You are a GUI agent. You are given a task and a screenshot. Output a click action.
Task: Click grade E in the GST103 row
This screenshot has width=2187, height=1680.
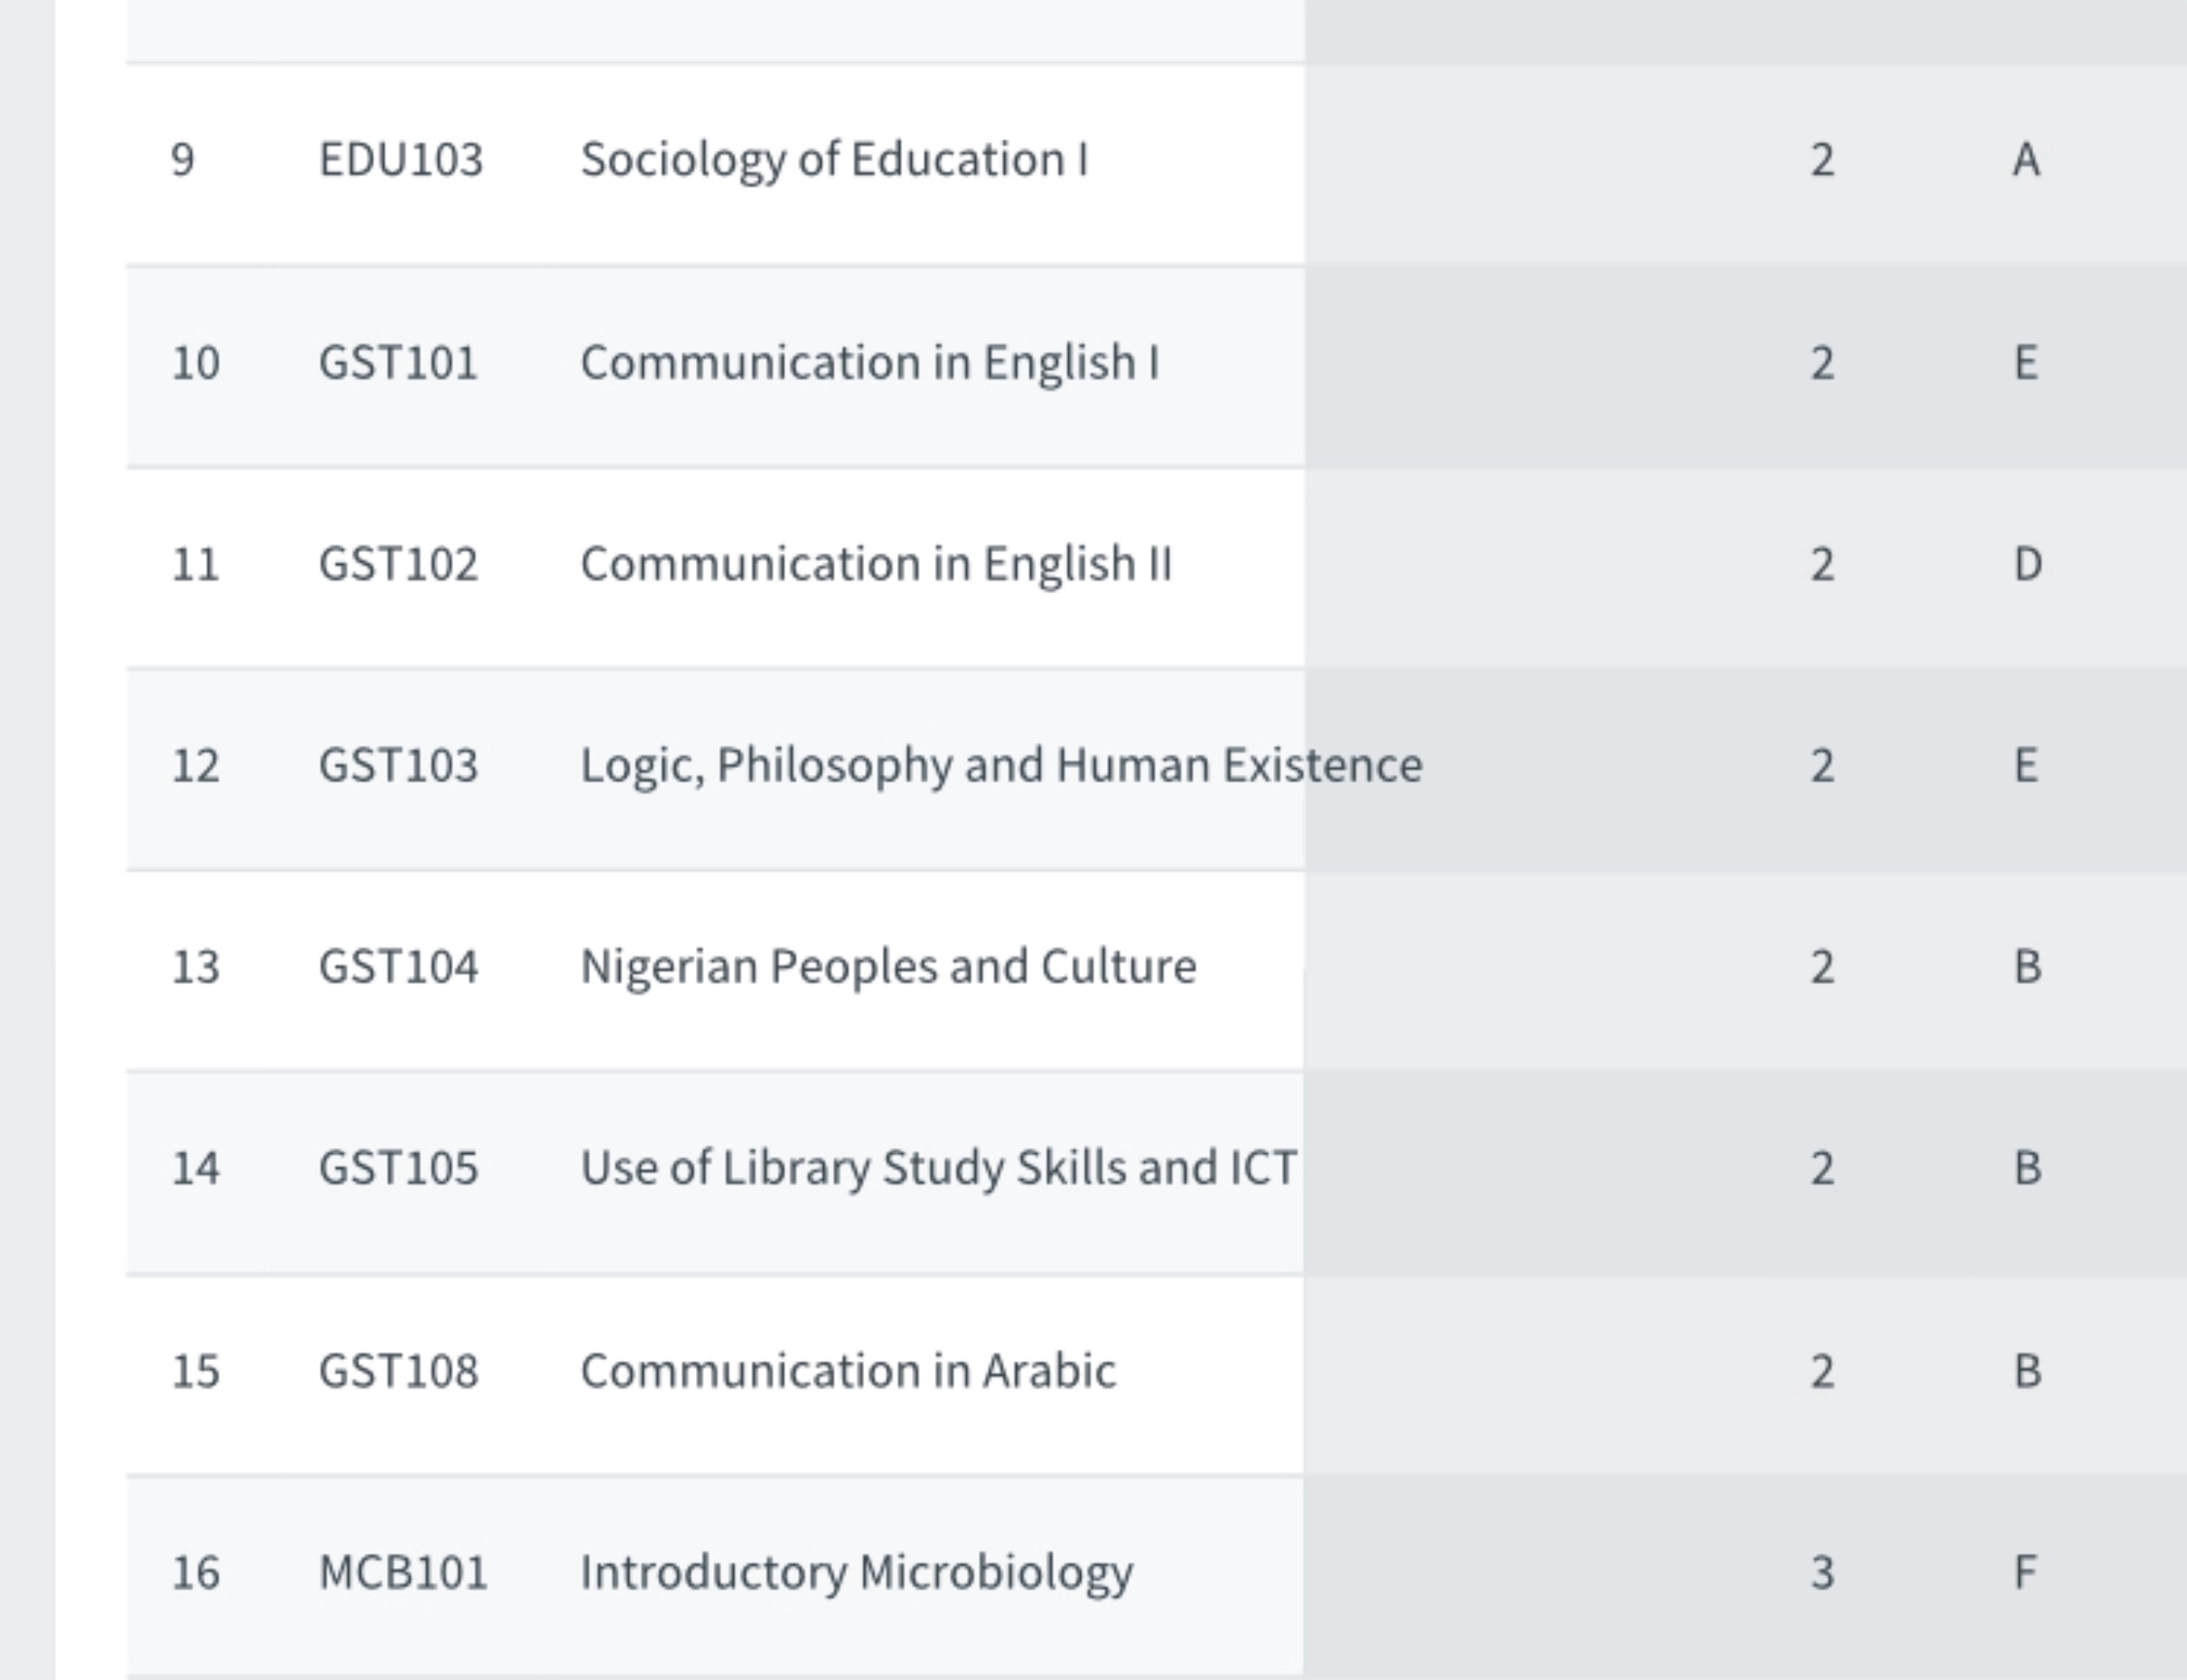[2026, 766]
